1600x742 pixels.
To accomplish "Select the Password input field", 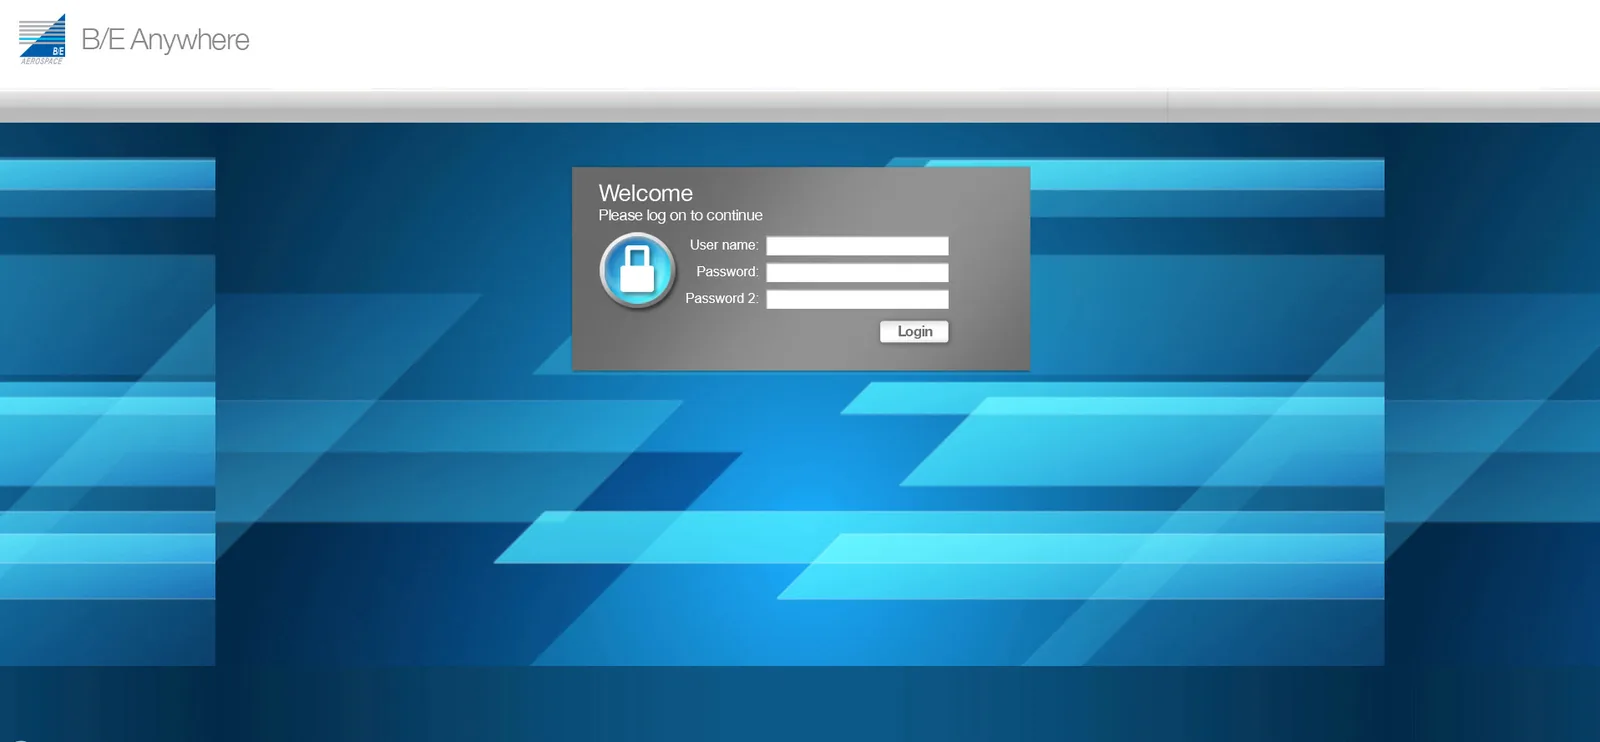I will [857, 272].
